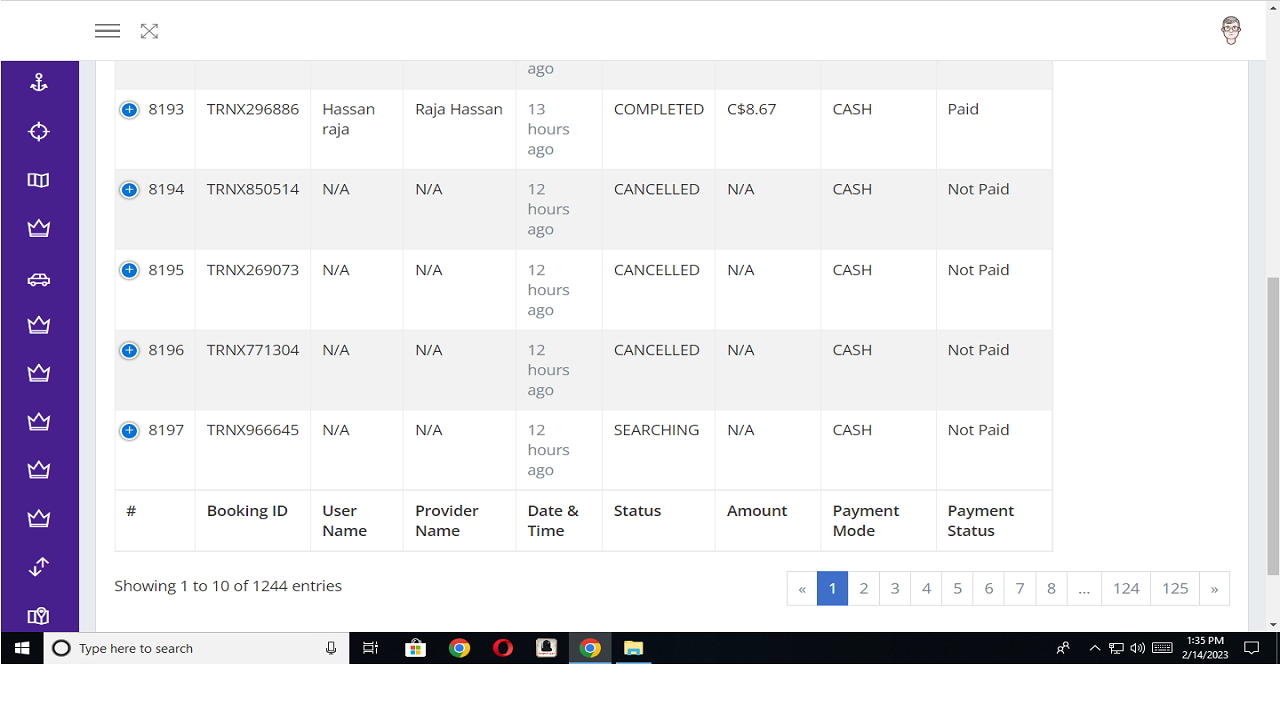Image resolution: width=1280 pixels, height=720 pixels.
Task: Jump to page 125 in pagination
Action: coord(1174,588)
